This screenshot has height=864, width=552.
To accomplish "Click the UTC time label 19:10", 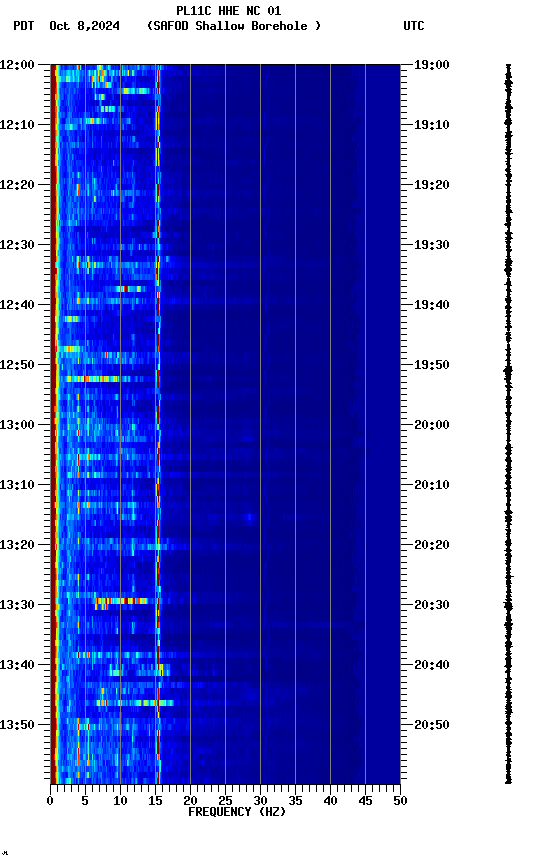I will pyautogui.click(x=432, y=125).
